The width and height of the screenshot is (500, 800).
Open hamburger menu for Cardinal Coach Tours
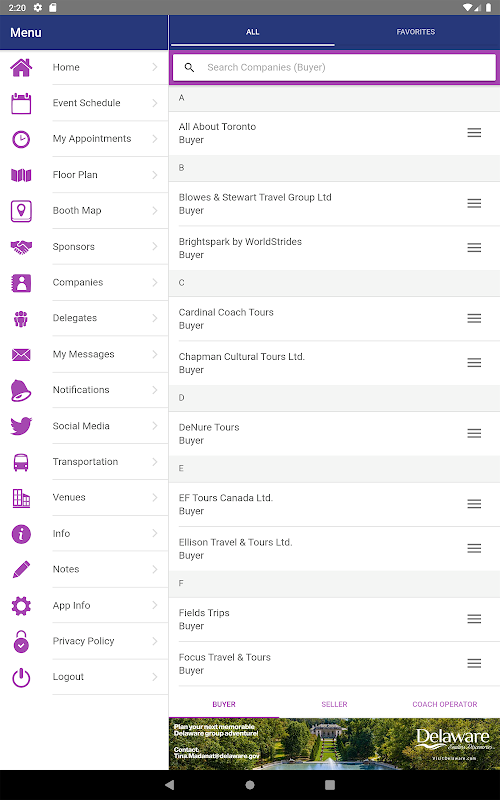tap(474, 318)
